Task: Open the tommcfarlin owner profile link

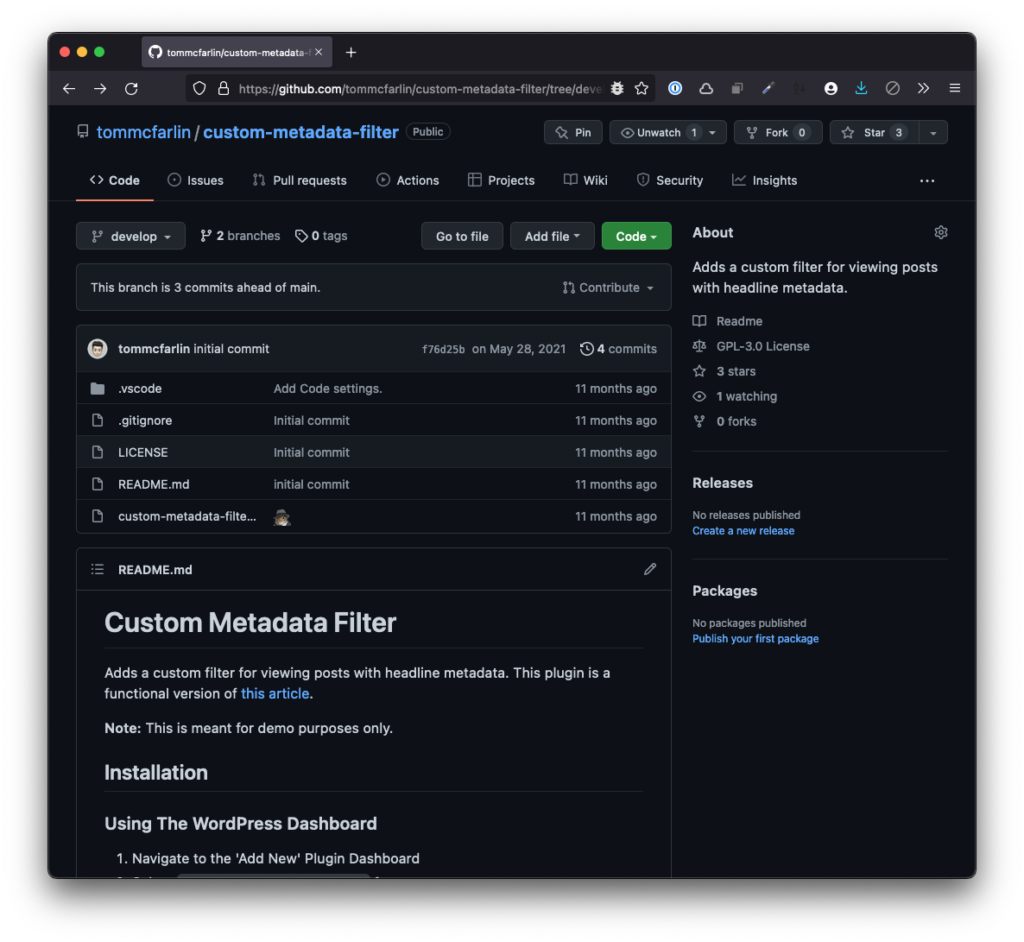Action: [x=144, y=132]
